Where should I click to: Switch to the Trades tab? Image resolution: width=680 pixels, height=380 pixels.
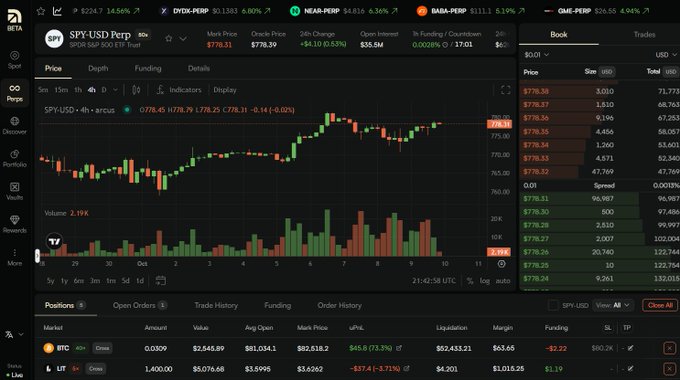(644, 34)
